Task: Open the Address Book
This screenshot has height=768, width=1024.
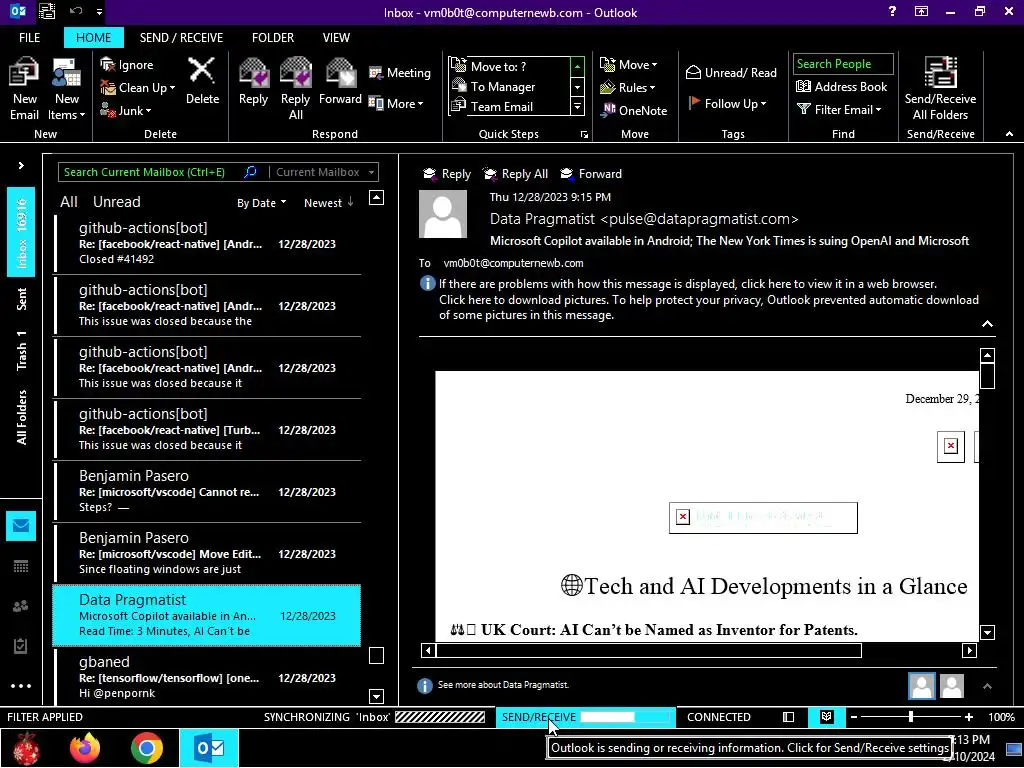Action: tap(842, 86)
